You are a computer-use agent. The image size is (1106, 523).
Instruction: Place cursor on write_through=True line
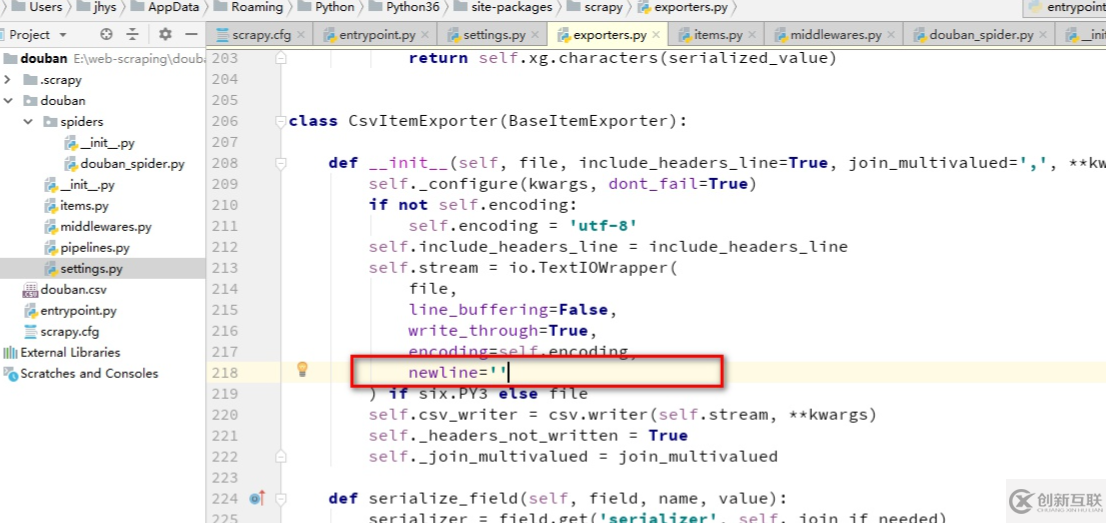502,330
